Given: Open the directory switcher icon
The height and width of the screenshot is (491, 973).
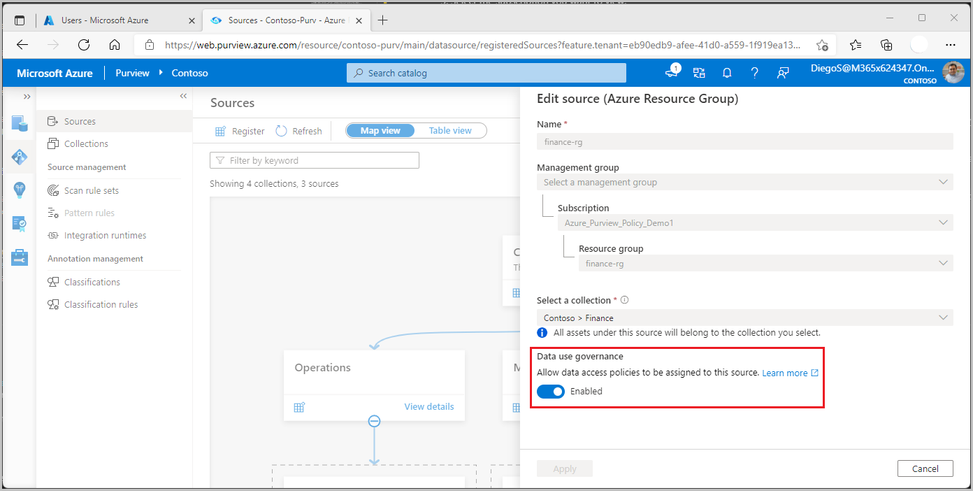Looking at the screenshot, I should pos(699,73).
